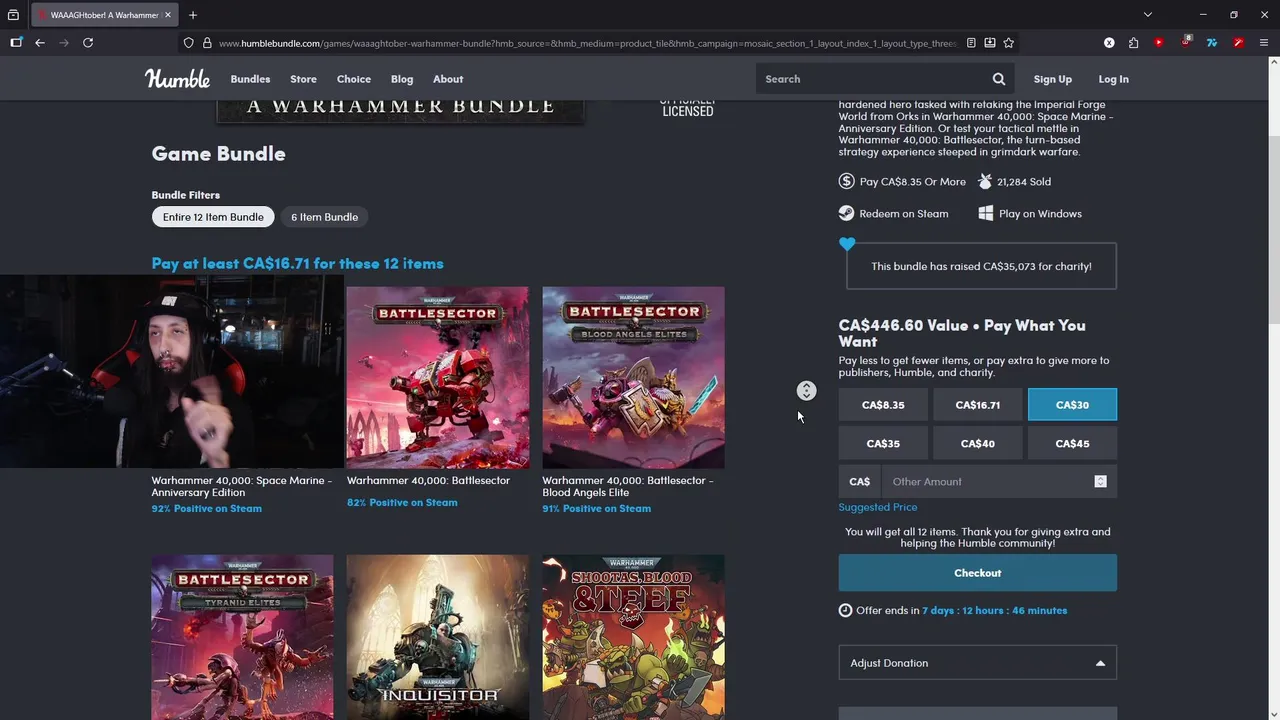Open the Firefox View icon at top left
This screenshot has height=720, width=1280.
point(13,15)
